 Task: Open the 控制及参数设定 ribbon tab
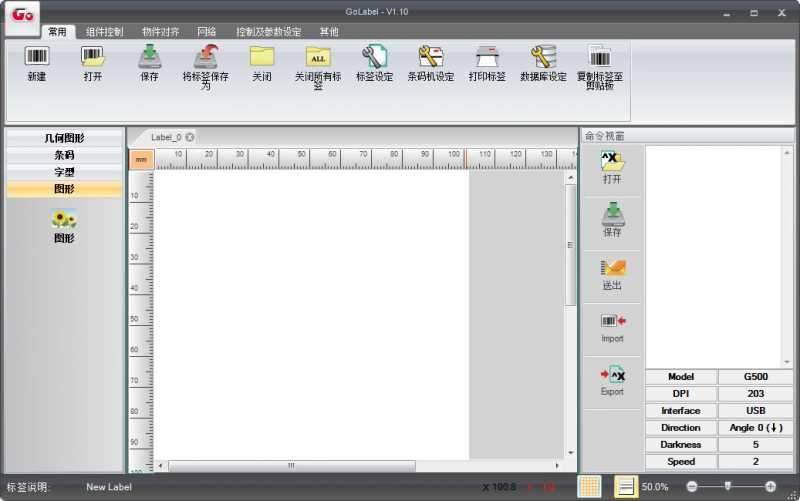268,32
